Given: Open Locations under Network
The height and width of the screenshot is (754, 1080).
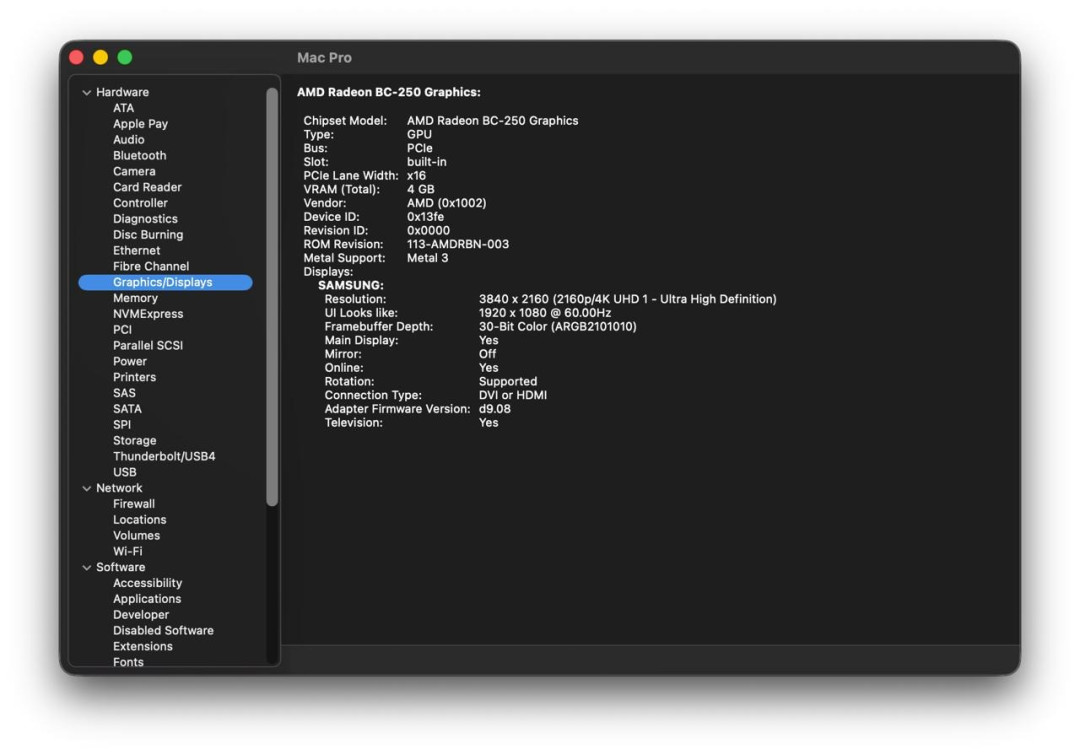Looking at the screenshot, I should coord(140,520).
